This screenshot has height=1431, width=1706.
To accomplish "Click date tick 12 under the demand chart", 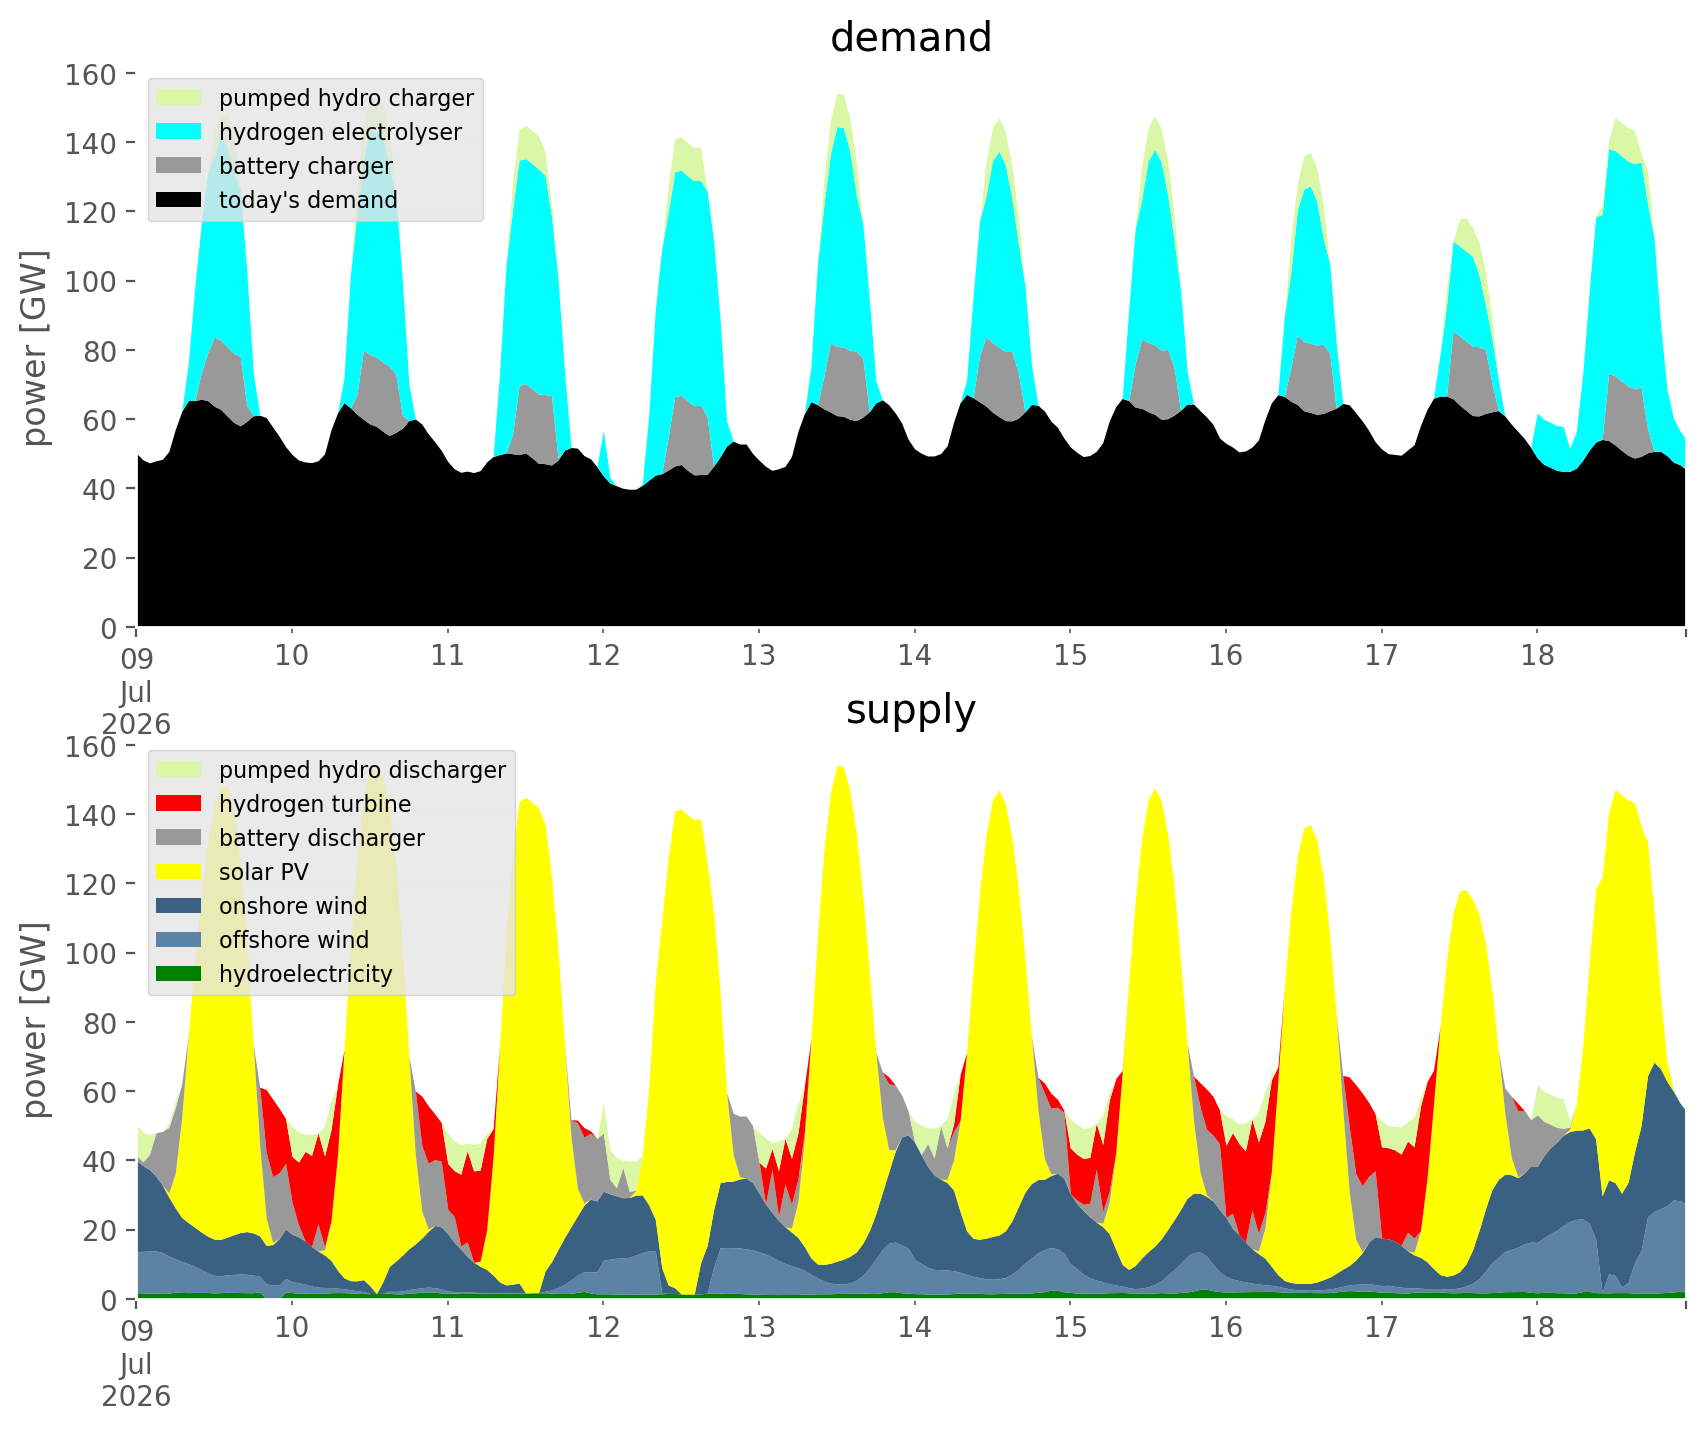I will (603, 656).
